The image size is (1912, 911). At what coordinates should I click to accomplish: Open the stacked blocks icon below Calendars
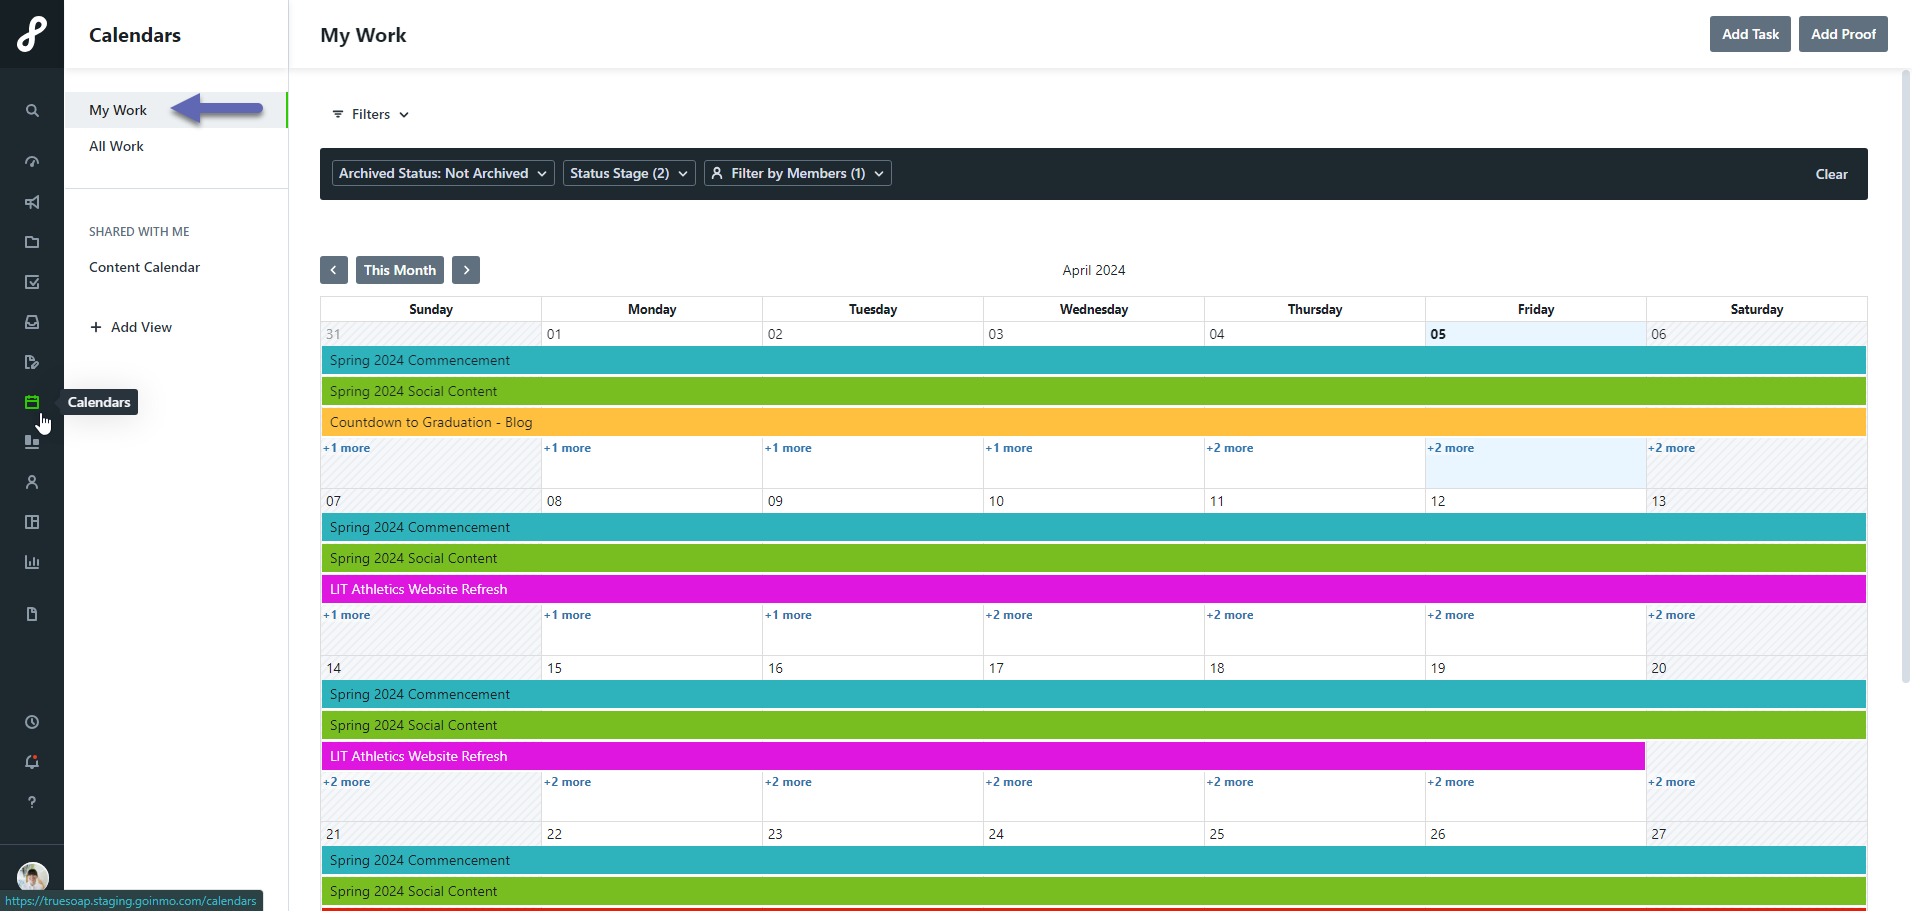pos(32,442)
